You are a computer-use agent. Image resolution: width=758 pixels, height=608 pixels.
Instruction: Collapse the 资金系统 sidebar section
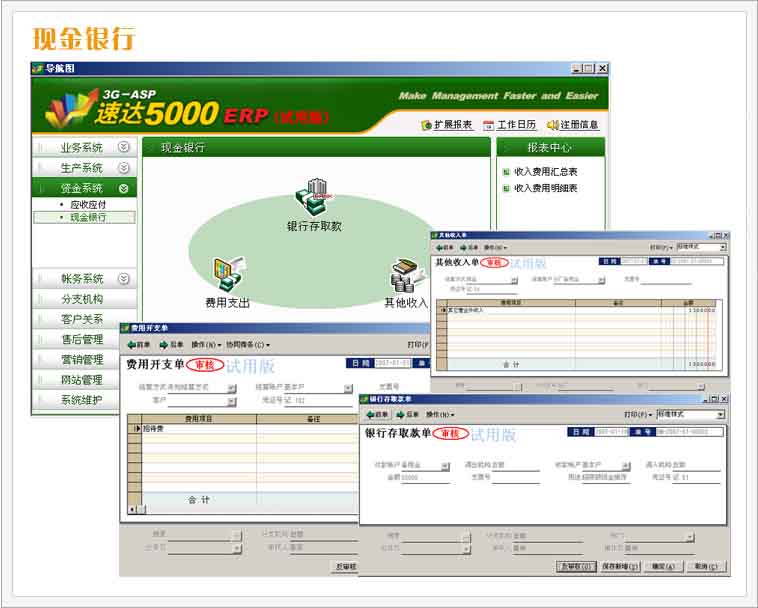click(123, 188)
